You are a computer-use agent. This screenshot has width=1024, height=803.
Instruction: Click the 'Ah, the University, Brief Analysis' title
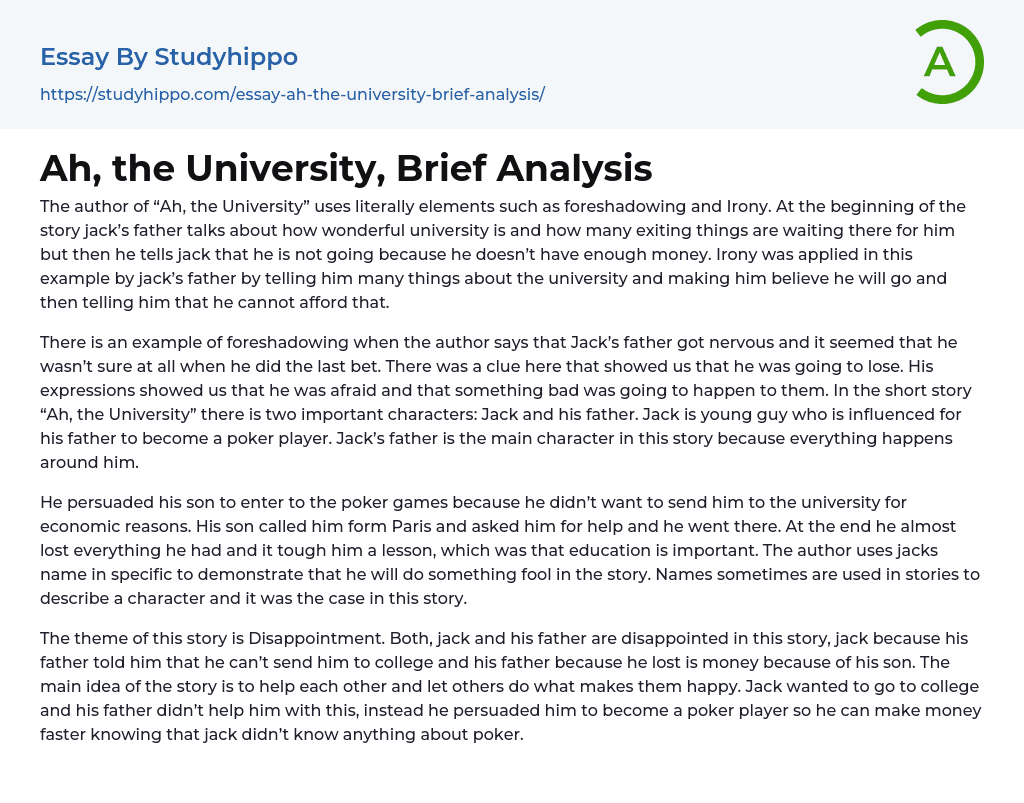pos(346,168)
